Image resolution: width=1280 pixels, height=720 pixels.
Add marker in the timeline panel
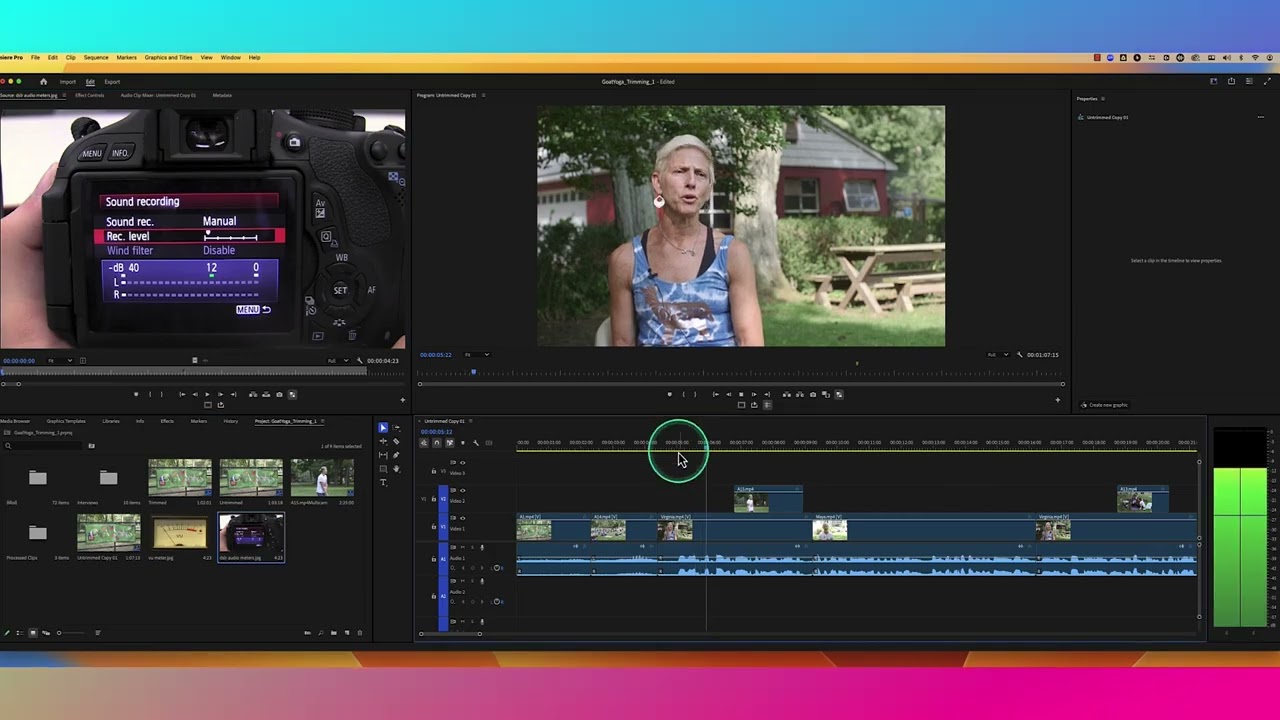(x=463, y=443)
